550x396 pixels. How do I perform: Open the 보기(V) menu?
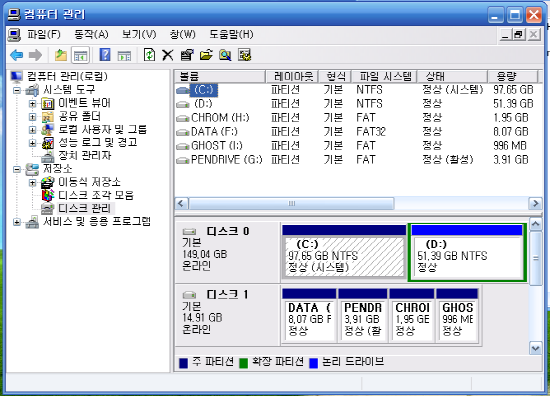pos(139,34)
